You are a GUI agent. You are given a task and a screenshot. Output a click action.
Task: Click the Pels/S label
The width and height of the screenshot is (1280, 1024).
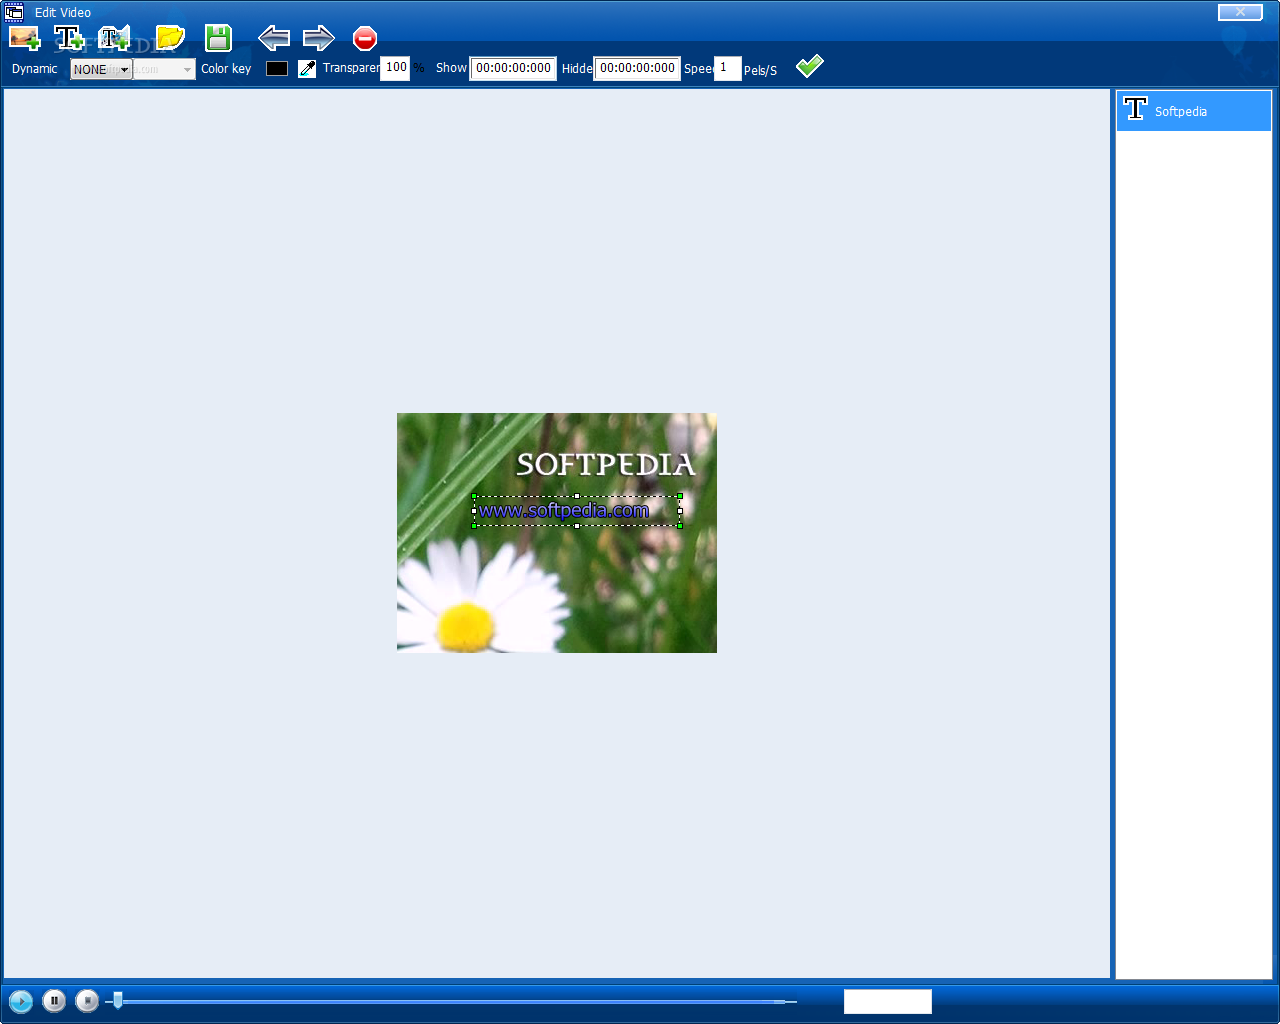760,70
